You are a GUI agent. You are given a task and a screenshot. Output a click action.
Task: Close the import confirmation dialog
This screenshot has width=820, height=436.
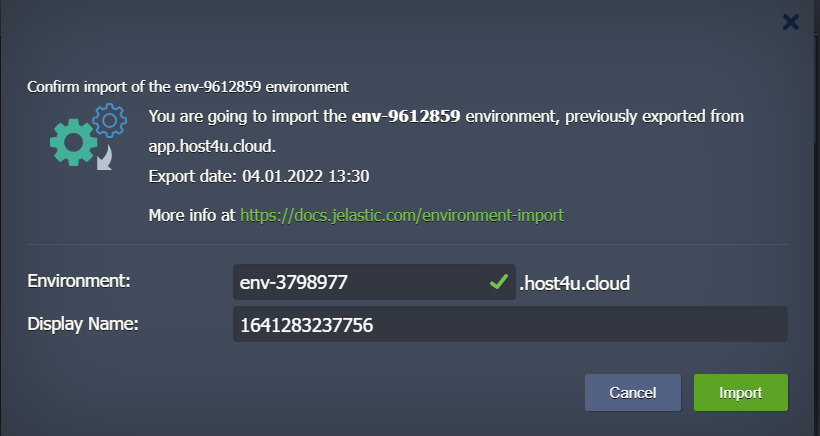pos(790,22)
